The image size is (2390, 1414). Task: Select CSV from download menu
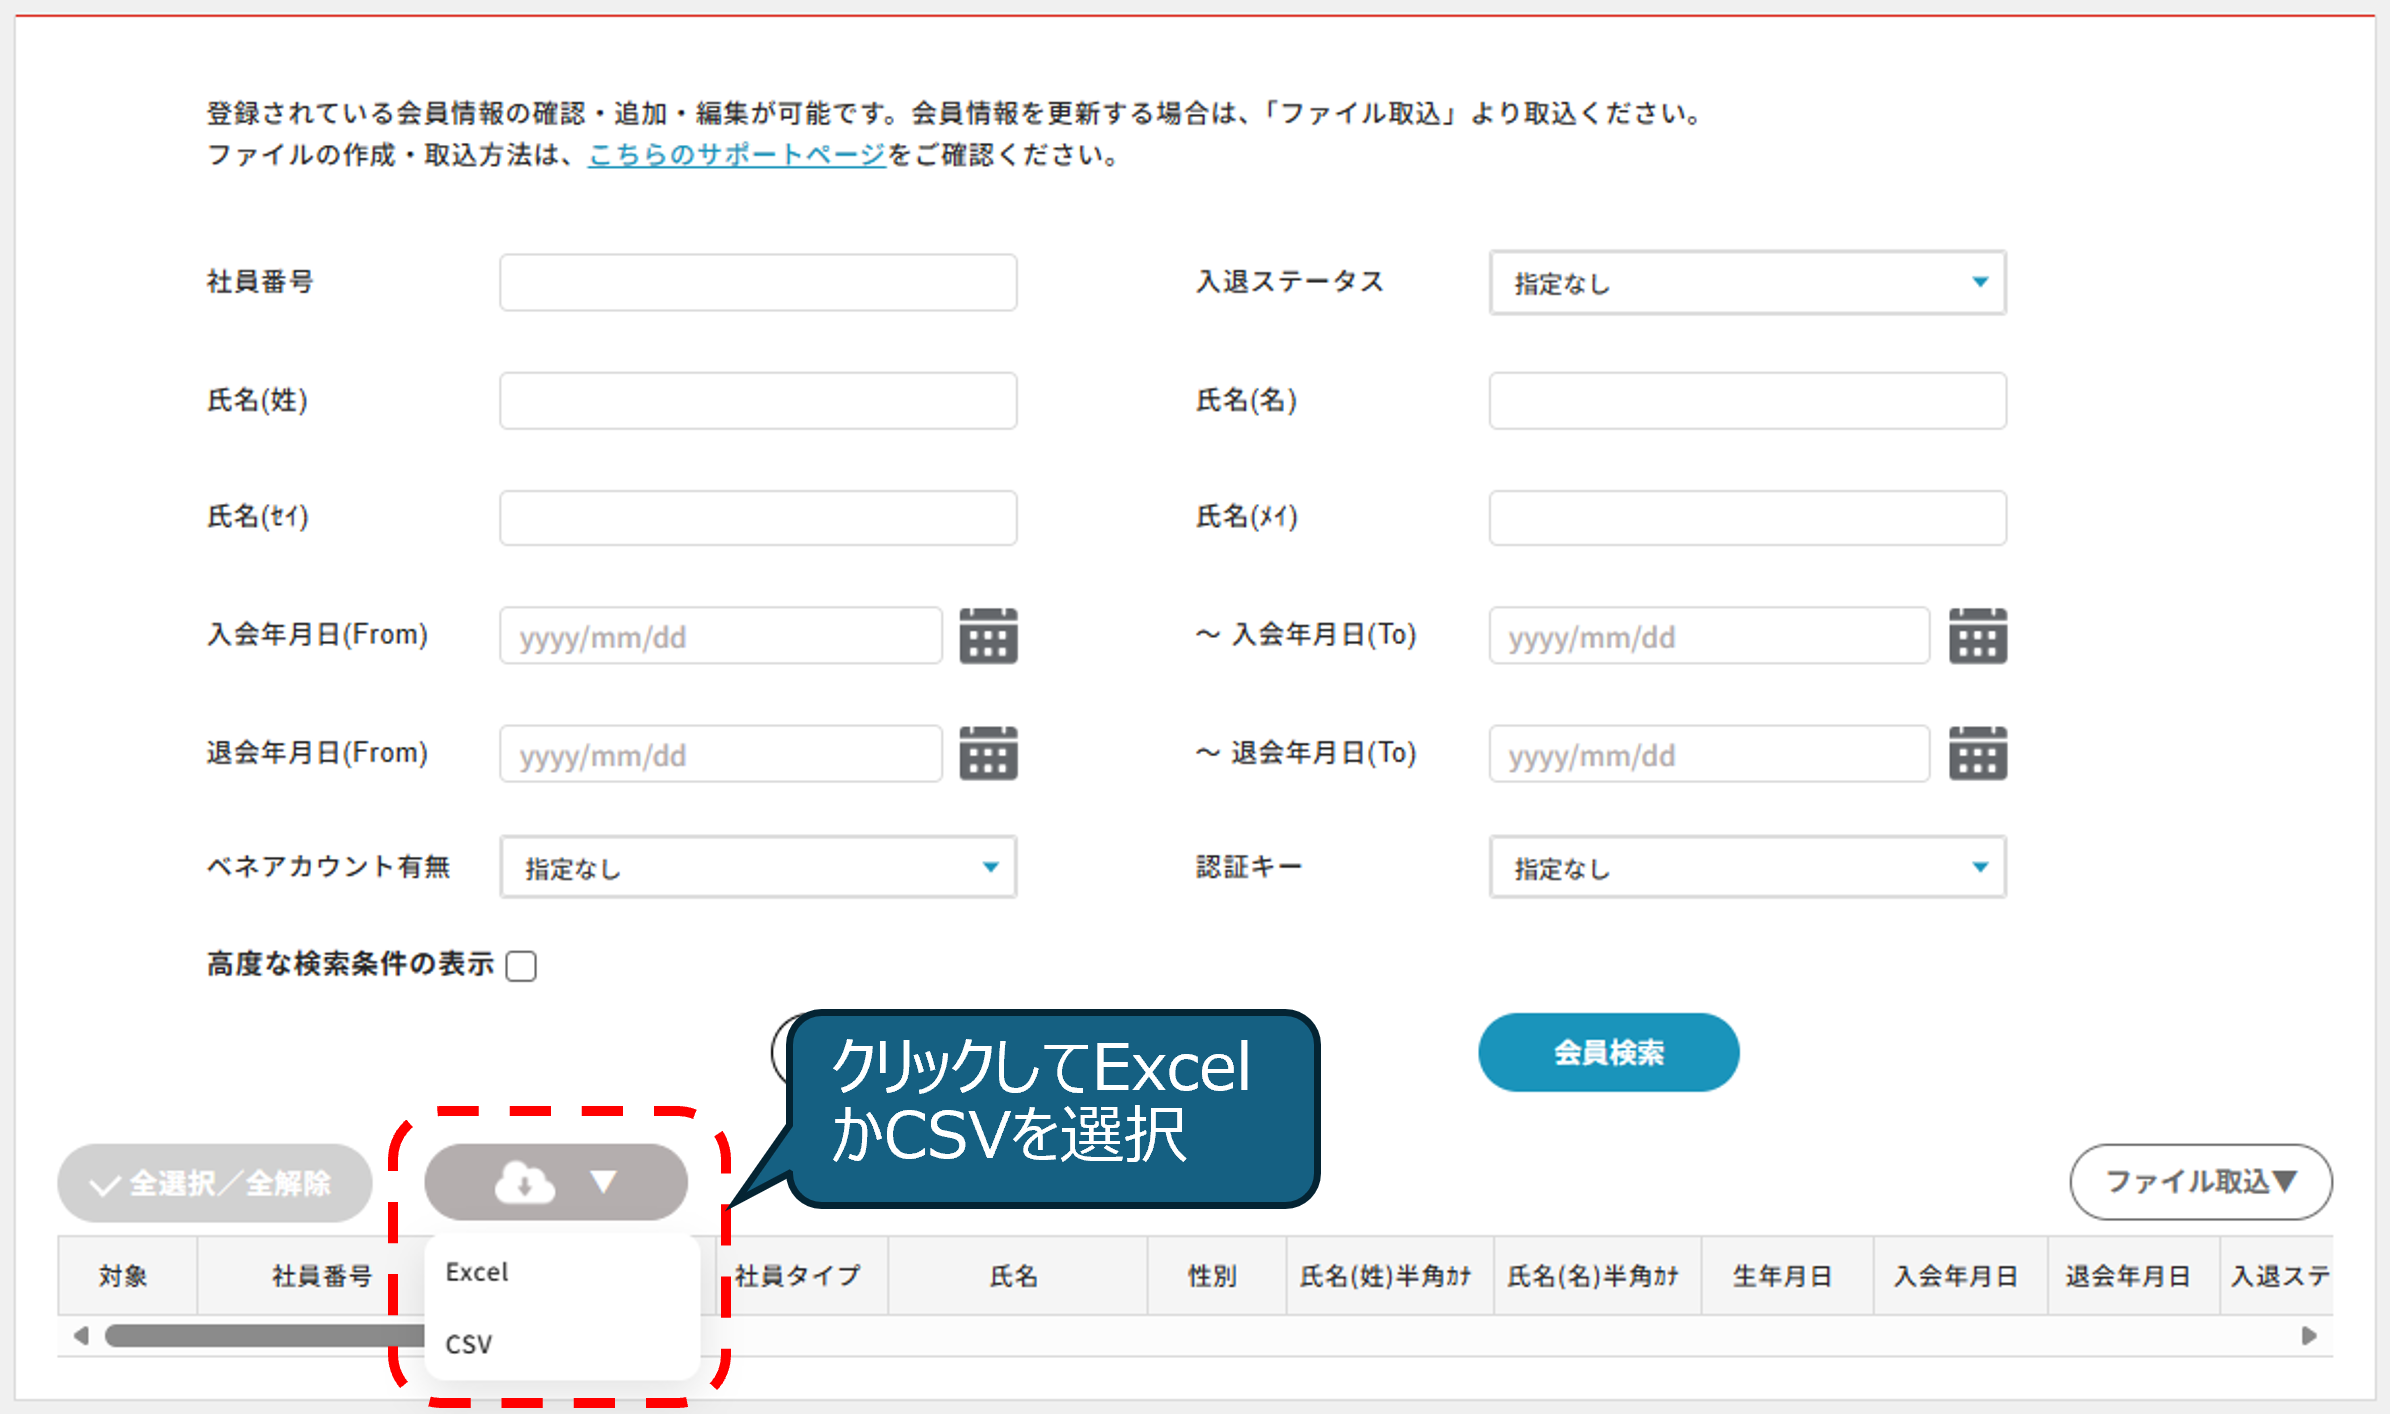coord(469,1344)
